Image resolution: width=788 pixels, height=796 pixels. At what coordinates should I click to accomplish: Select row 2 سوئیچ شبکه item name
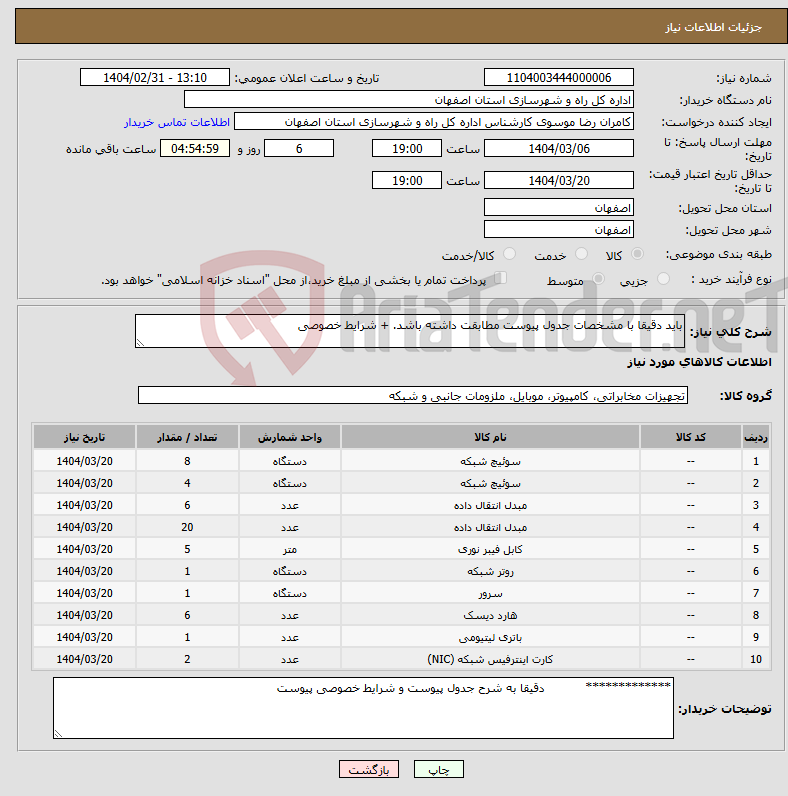(x=490, y=483)
